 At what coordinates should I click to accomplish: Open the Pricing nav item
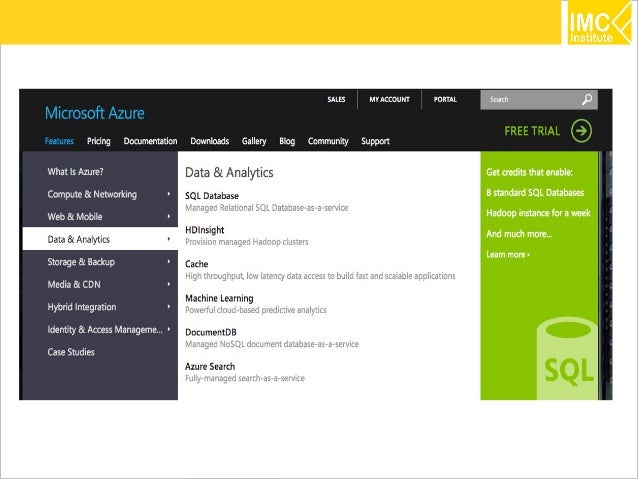coord(98,141)
